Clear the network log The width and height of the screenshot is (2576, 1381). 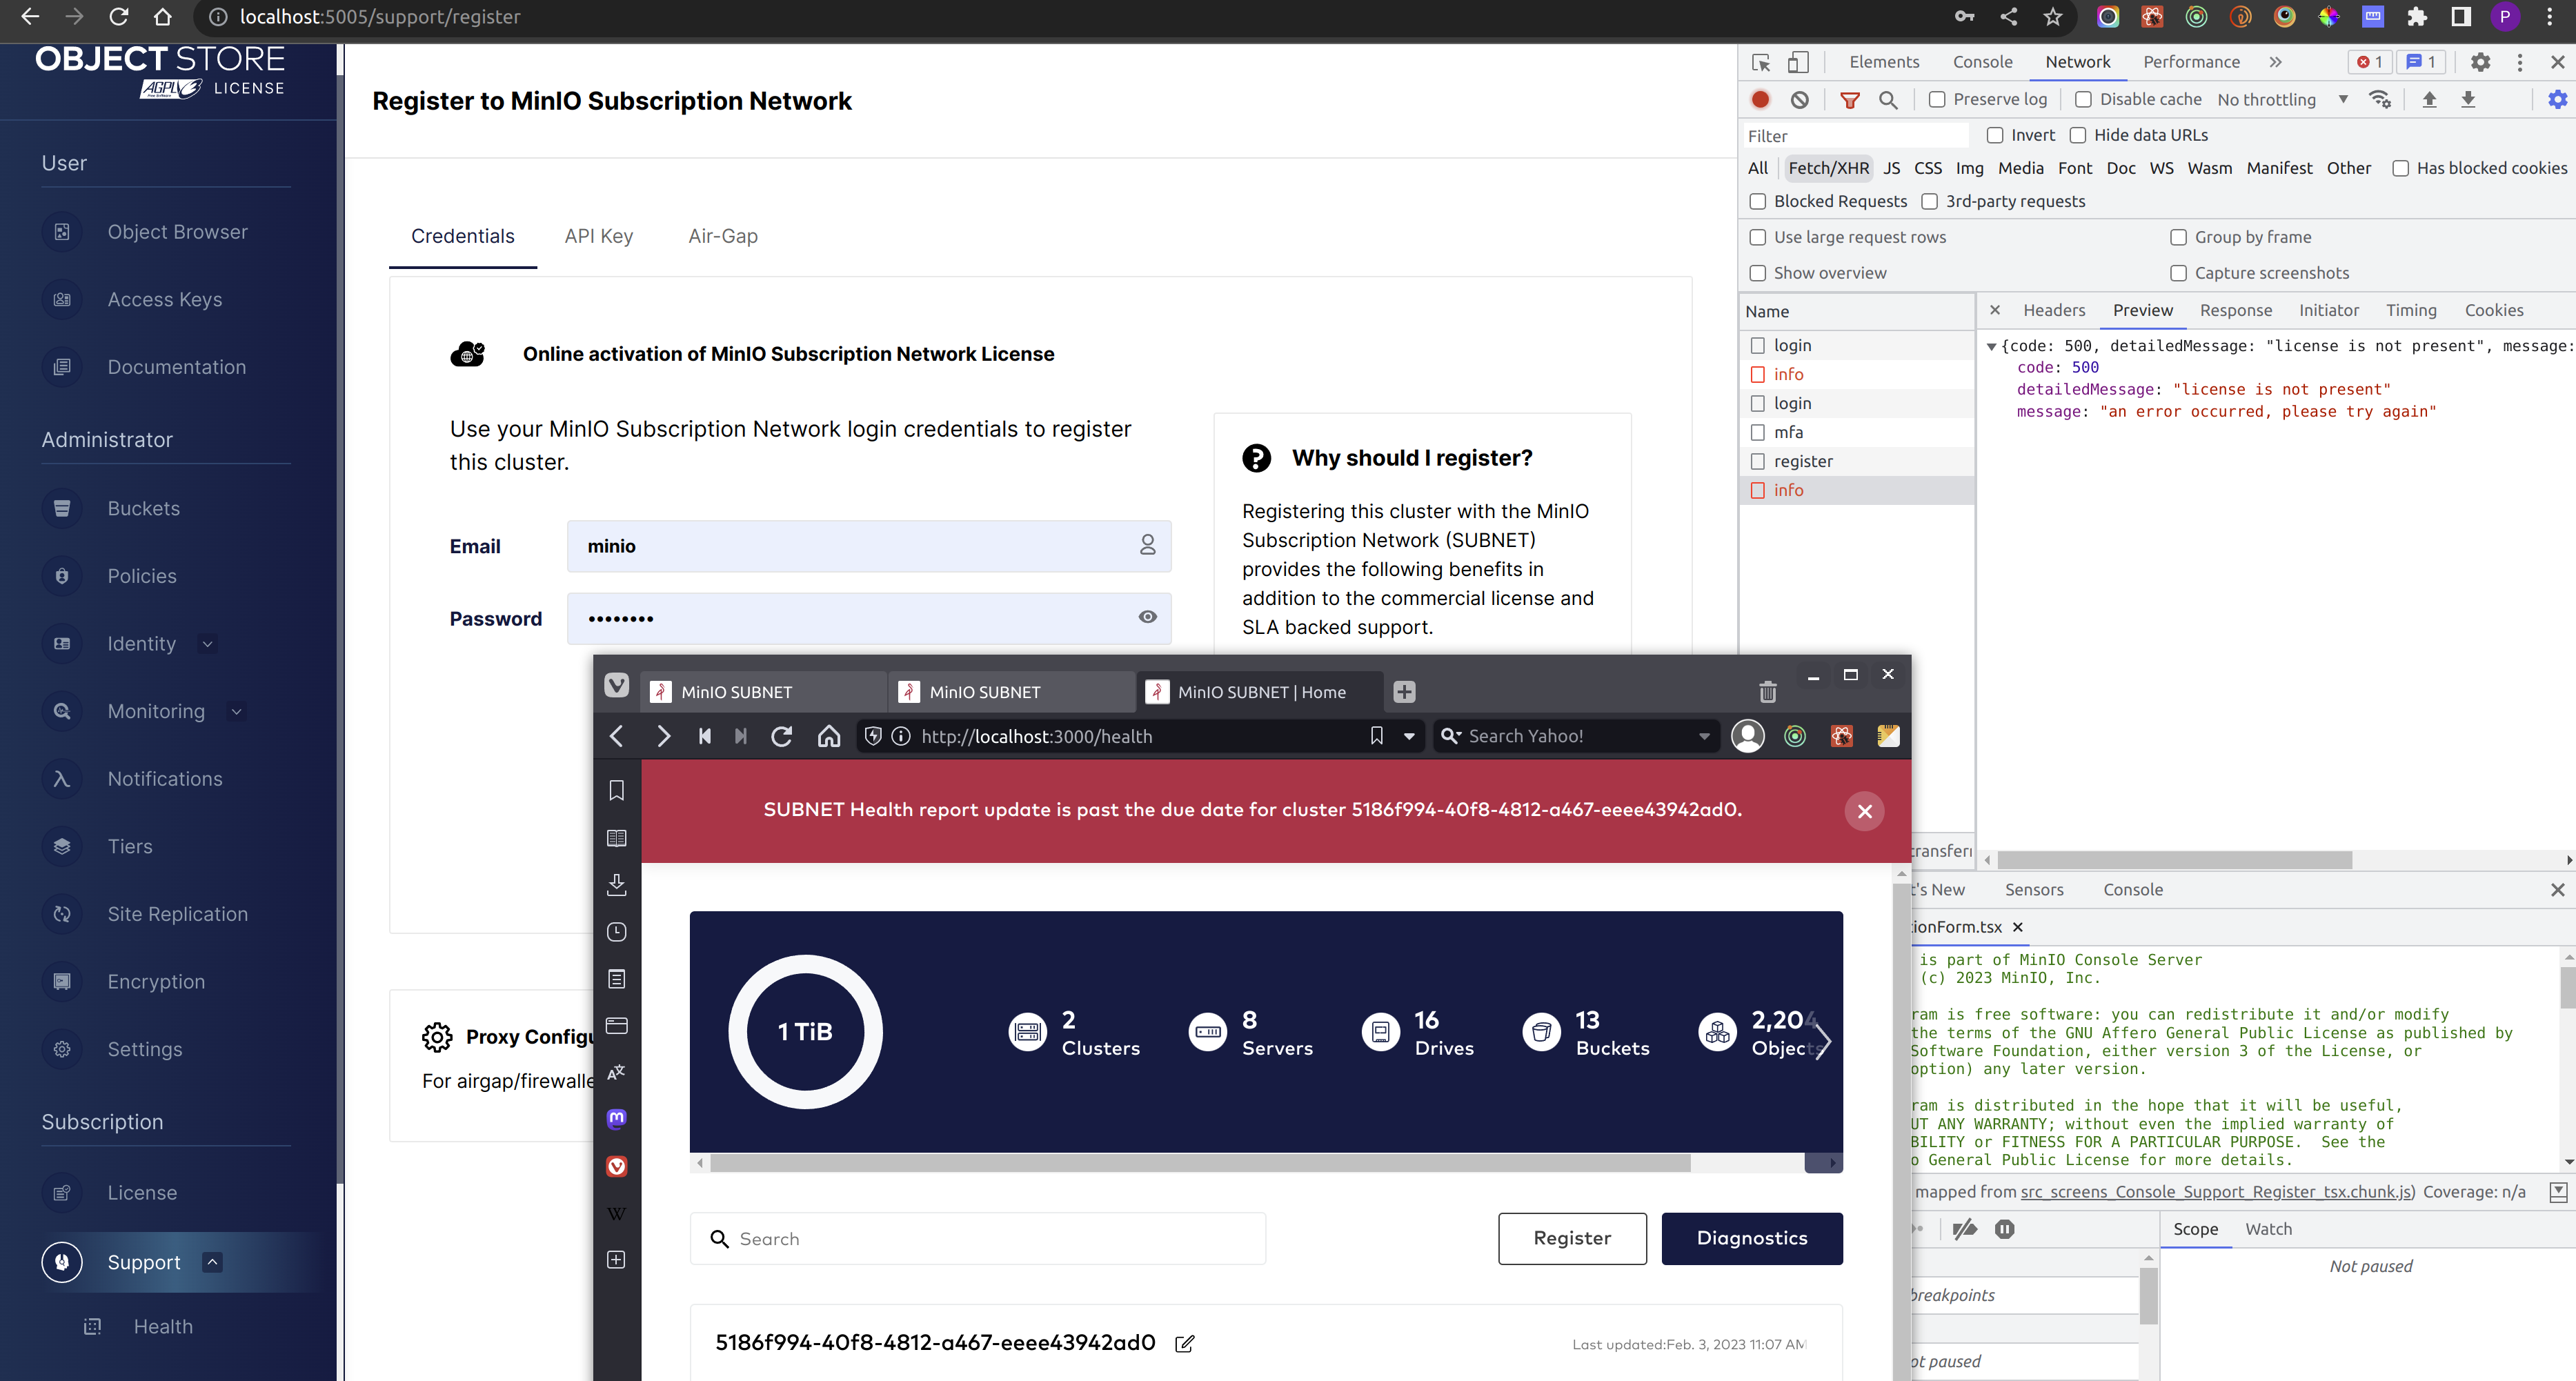click(1799, 99)
